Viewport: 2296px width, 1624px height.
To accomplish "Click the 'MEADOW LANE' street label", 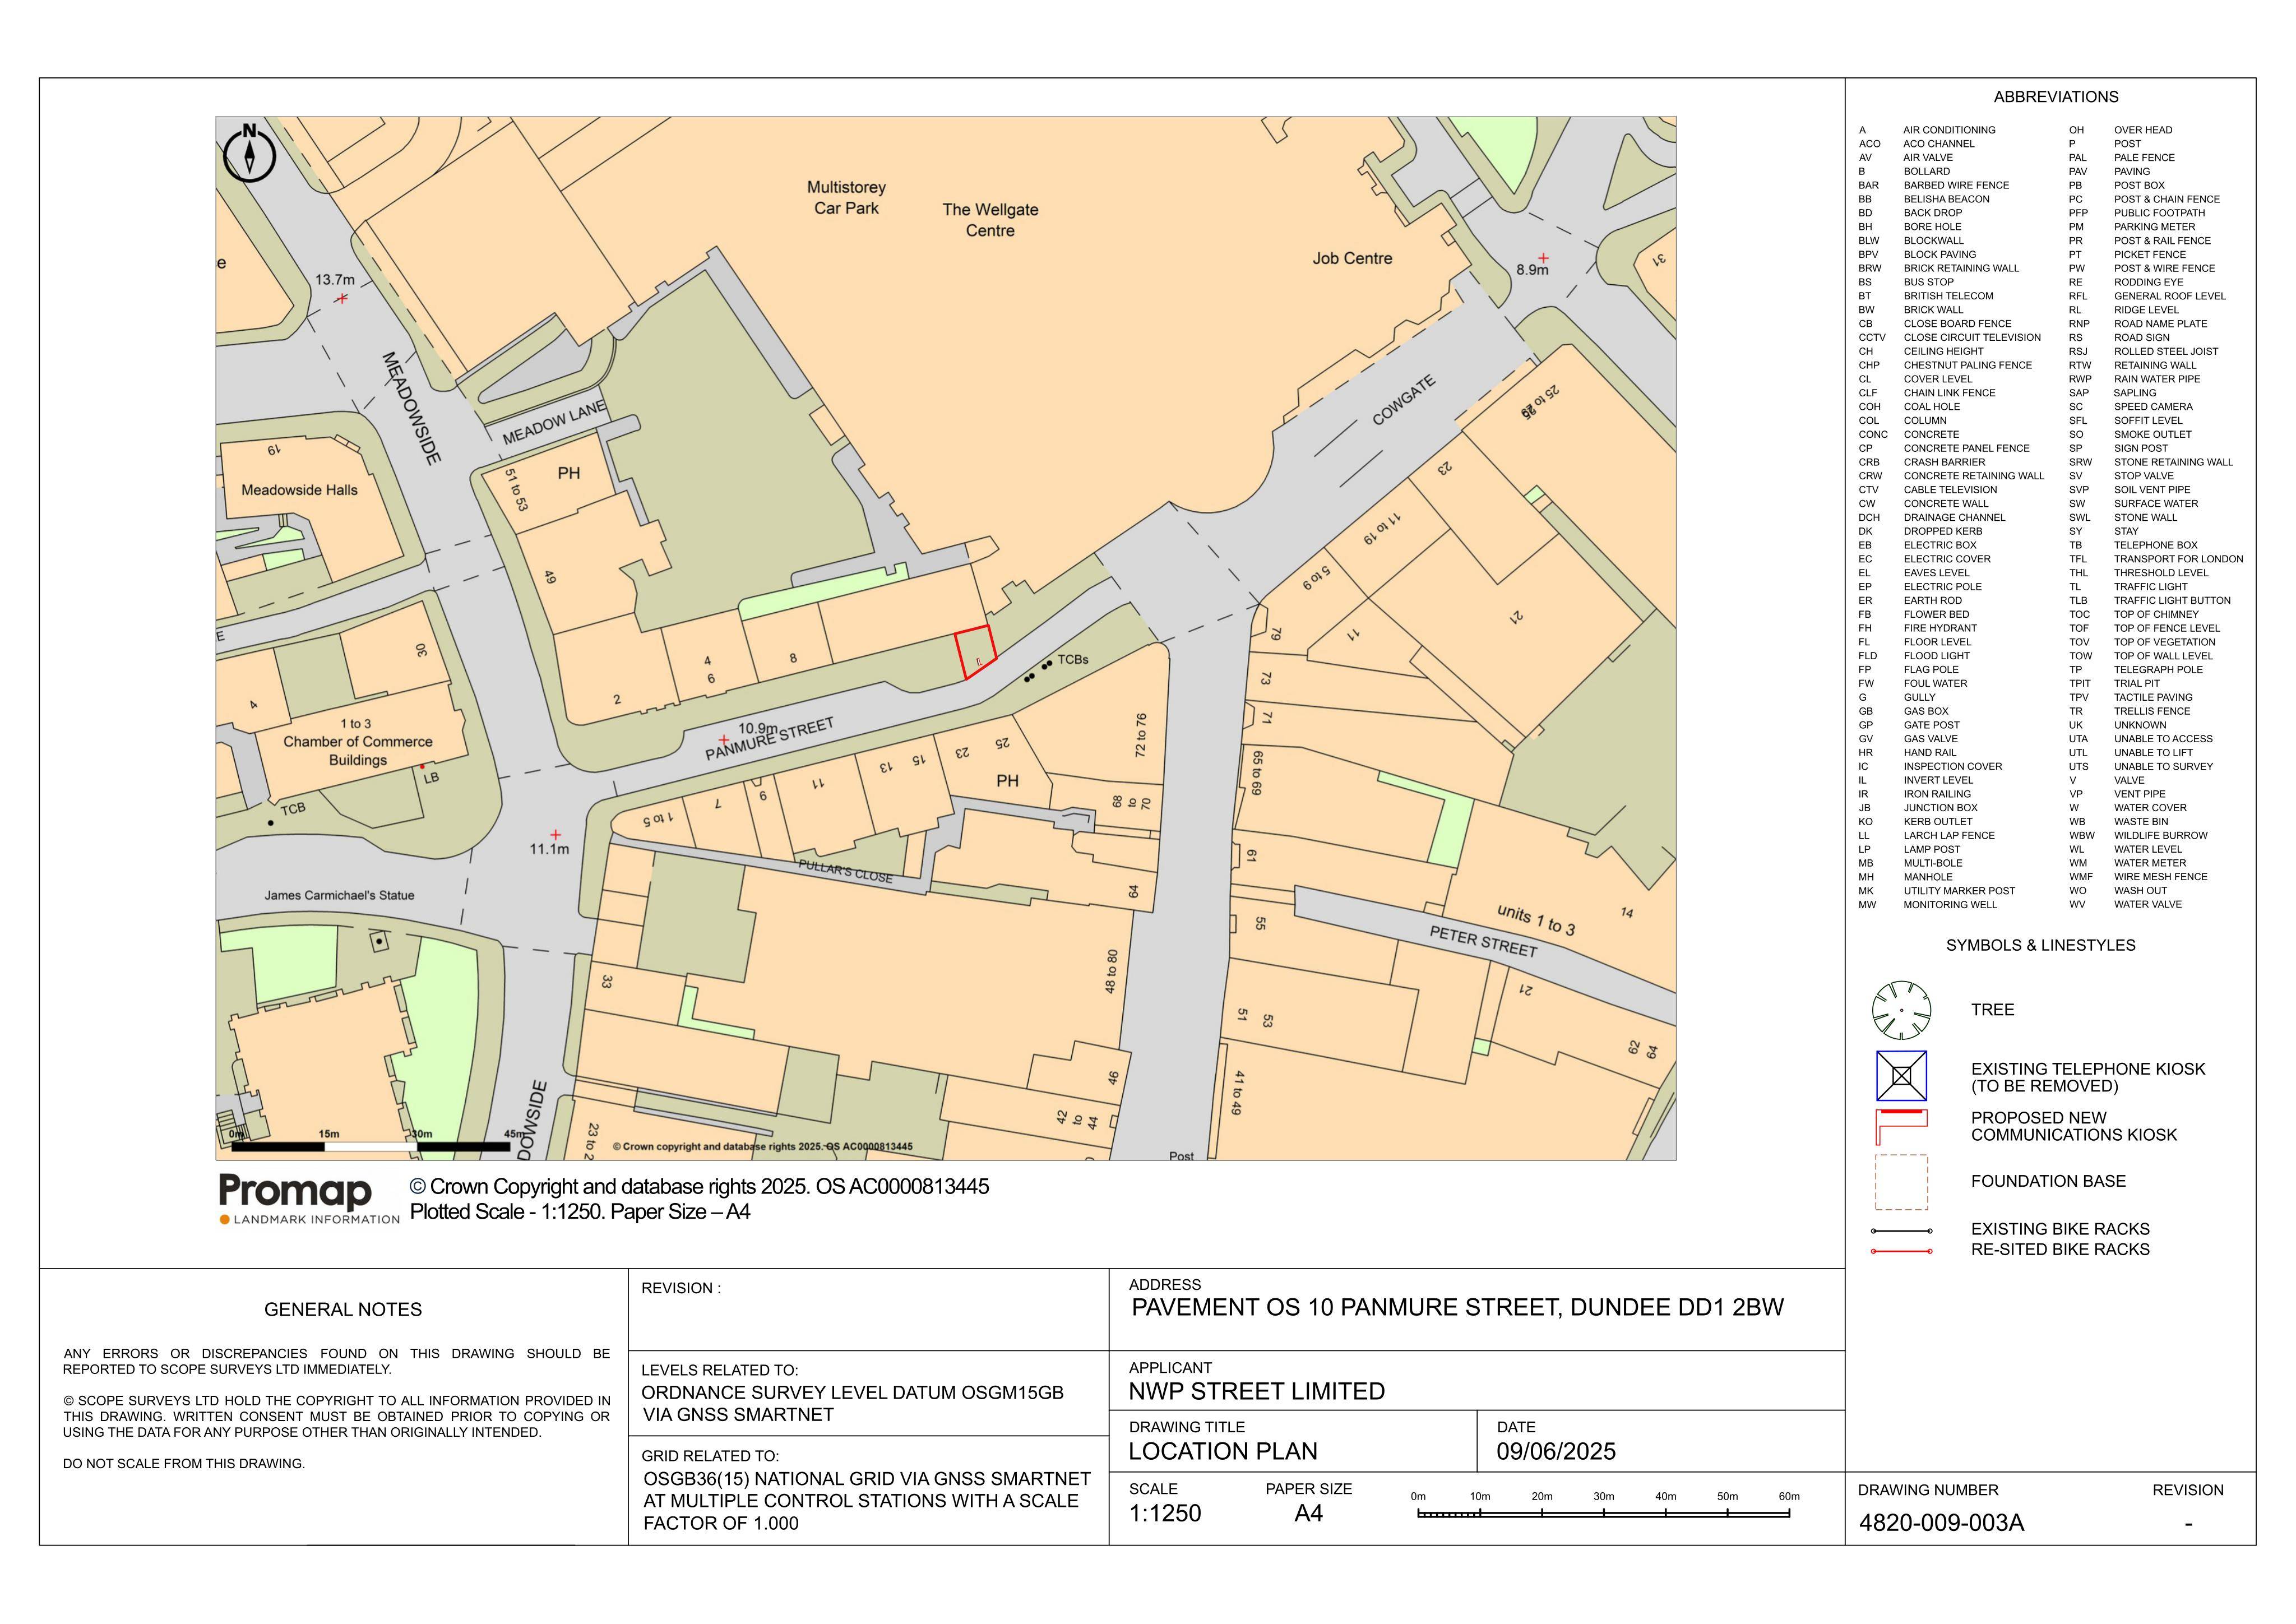I will click(x=554, y=423).
